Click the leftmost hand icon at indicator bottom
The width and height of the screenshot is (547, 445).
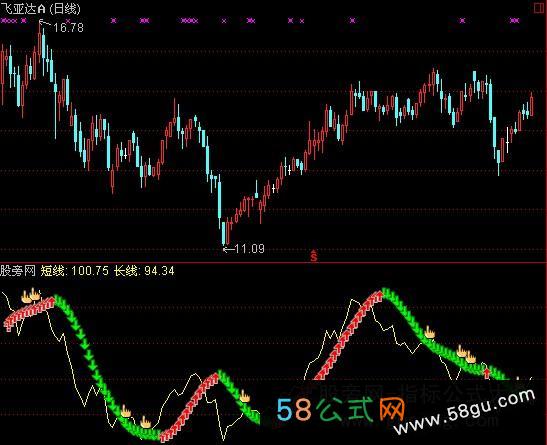[x=126, y=412]
